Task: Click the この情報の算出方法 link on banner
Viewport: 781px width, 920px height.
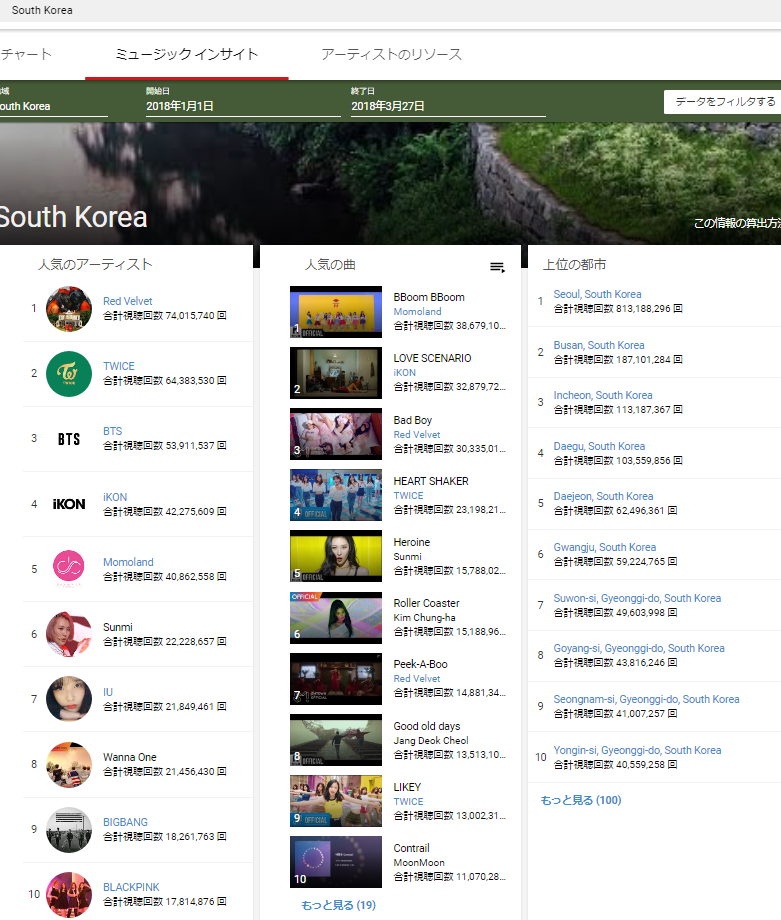Action: tap(738, 223)
